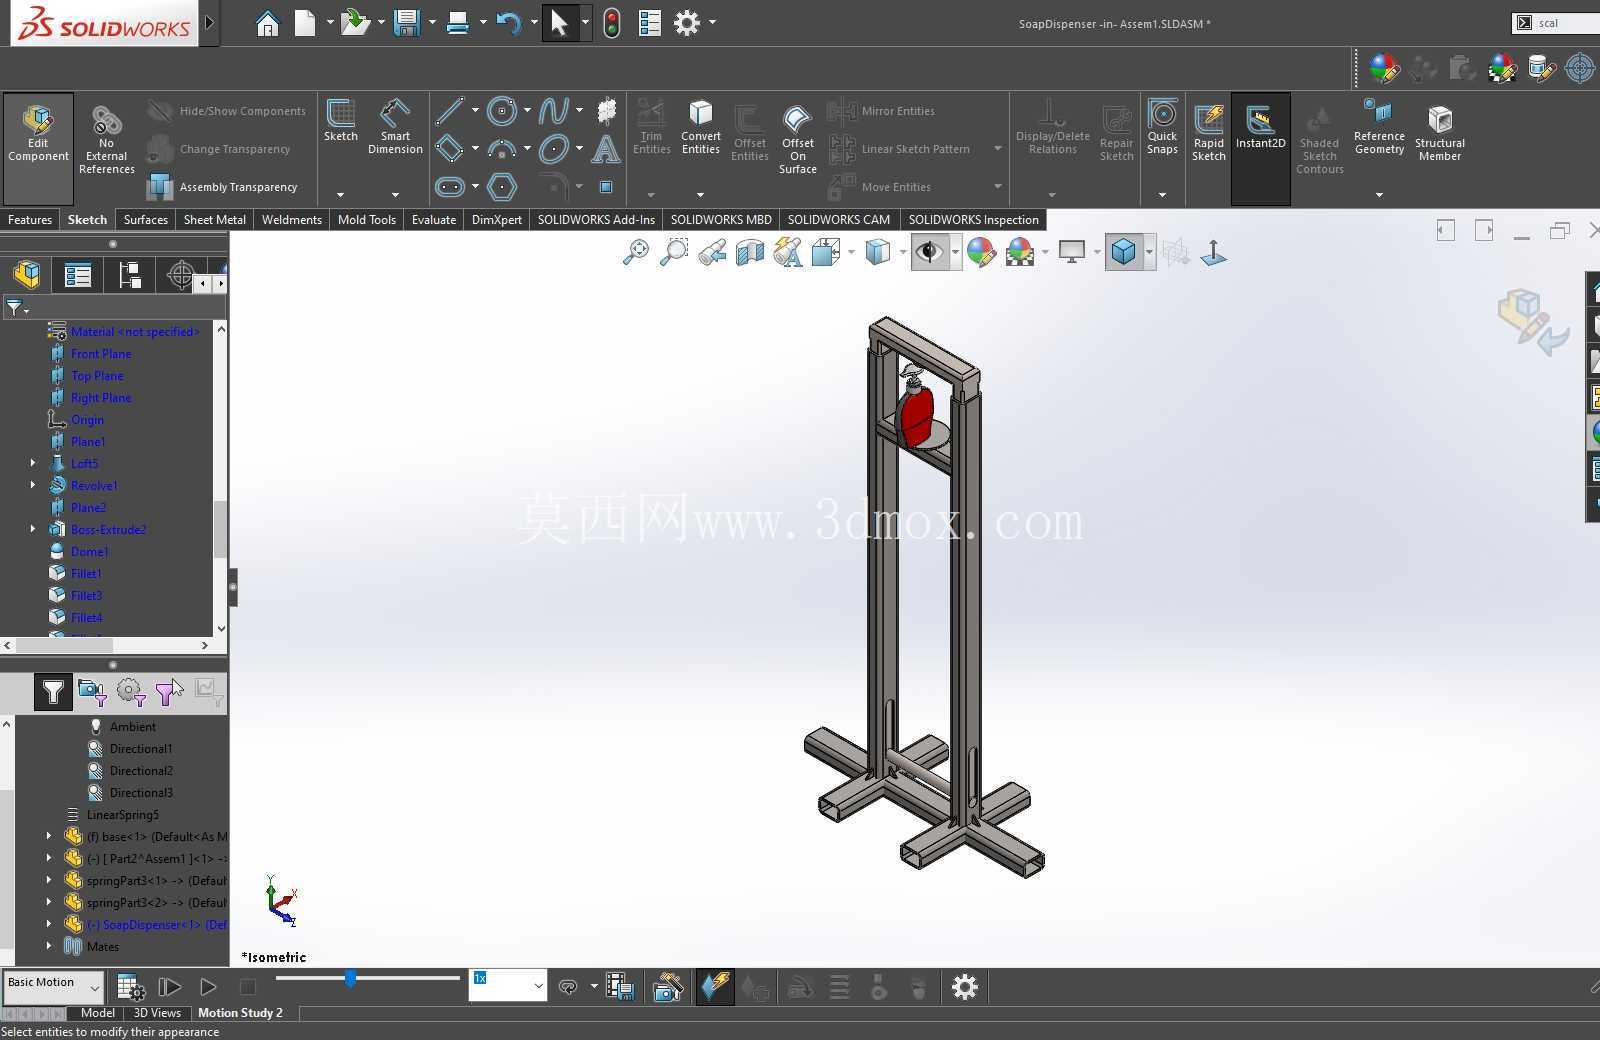The height and width of the screenshot is (1040, 1600).
Task: Choose Offset On Surface tool
Action: click(x=797, y=140)
